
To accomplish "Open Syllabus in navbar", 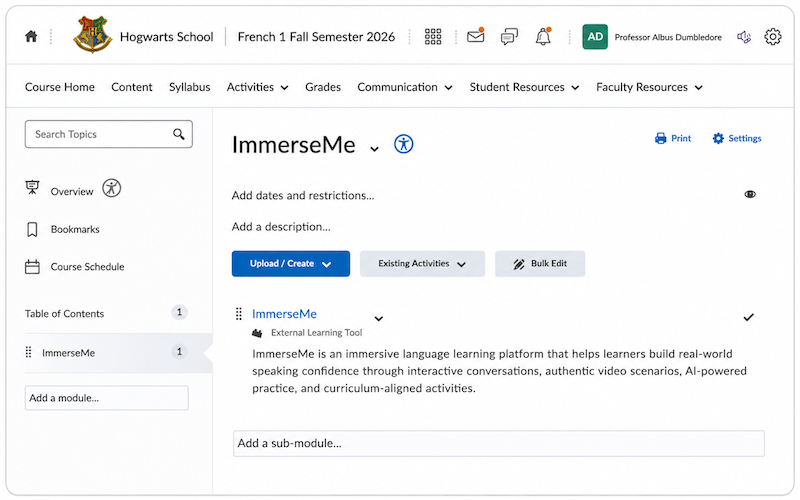I will point(189,87).
